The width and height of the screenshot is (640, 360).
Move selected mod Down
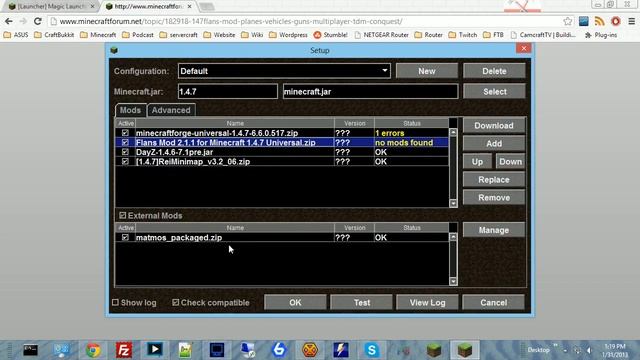(x=510, y=162)
